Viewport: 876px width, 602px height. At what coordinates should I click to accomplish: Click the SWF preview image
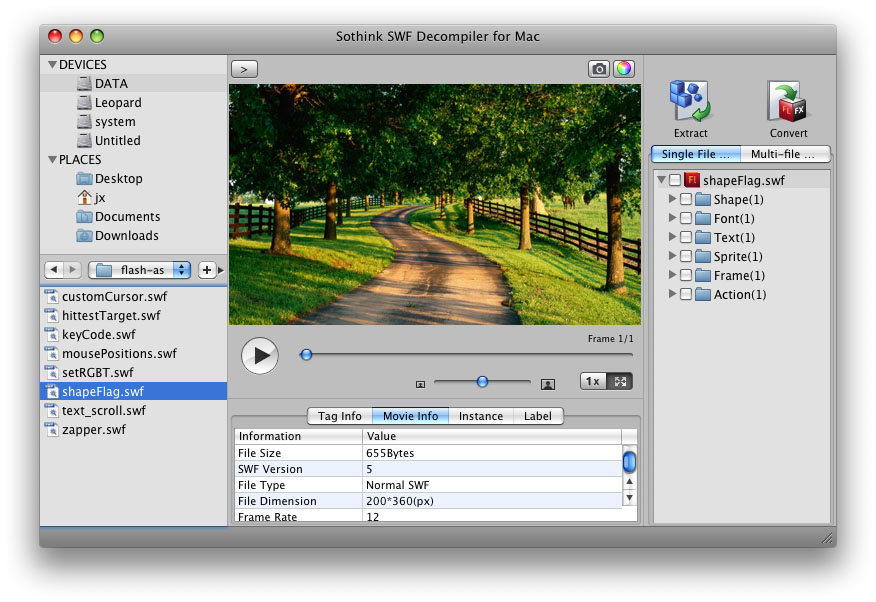tap(435, 204)
